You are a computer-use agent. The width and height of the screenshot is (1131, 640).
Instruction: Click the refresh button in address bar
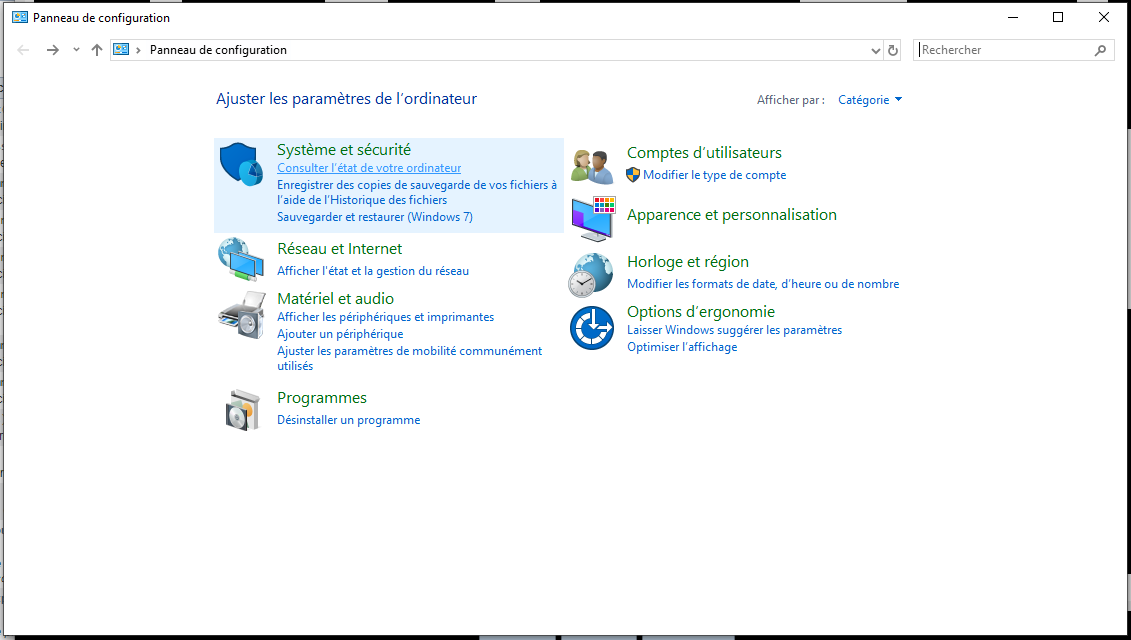[893, 50]
